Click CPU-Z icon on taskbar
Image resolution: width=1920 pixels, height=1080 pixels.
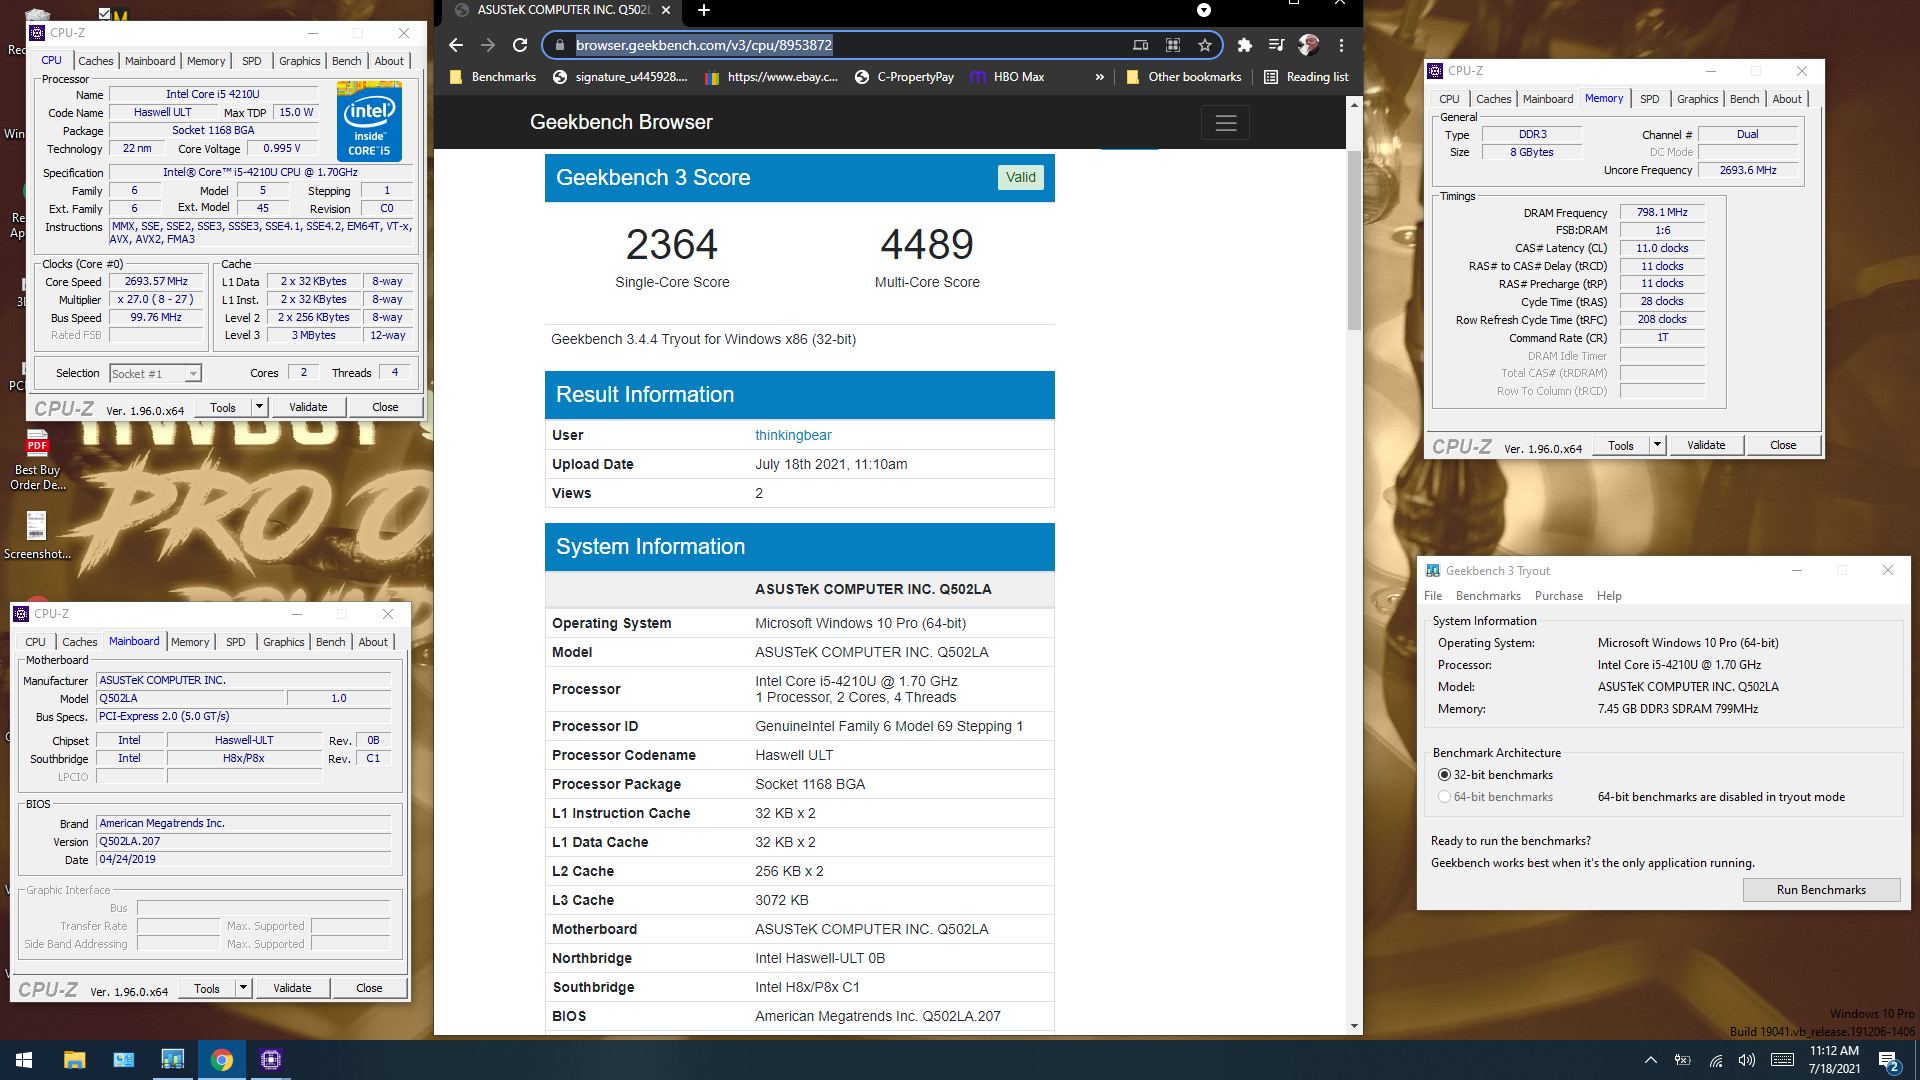click(x=271, y=1060)
